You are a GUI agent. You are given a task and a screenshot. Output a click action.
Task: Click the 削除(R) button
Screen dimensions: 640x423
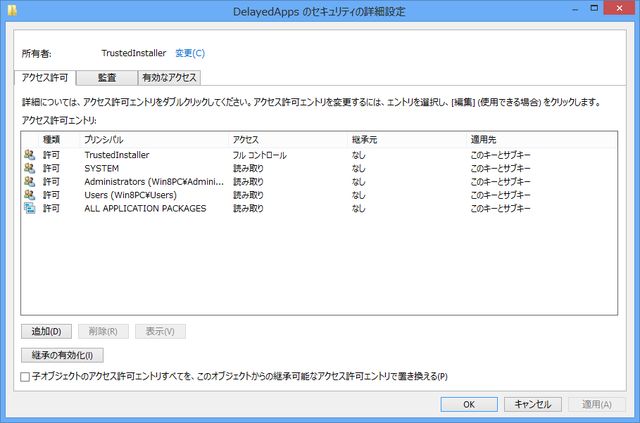click(103, 331)
